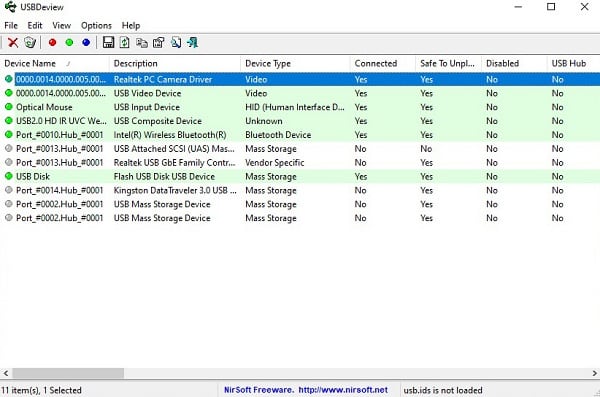Image resolution: width=600 pixels, height=397 pixels.
Task: Click the red X Uninstall Selected Devices icon
Action: pos(13,42)
